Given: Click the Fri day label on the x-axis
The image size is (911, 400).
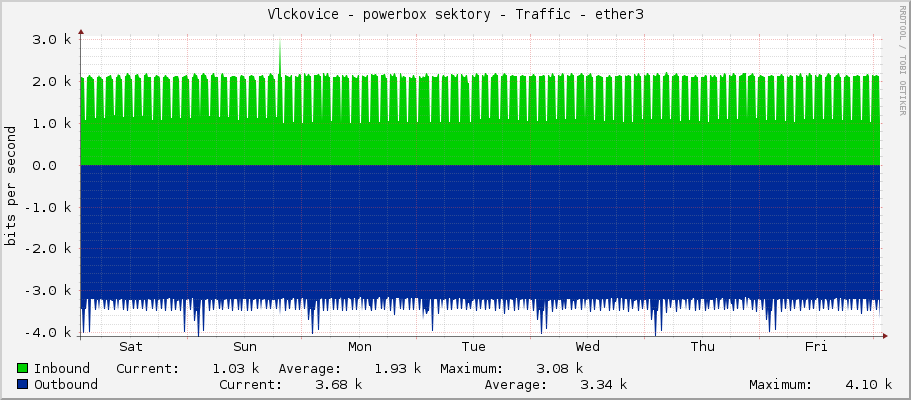Looking at the screenshot, I should tap(816, 347).
